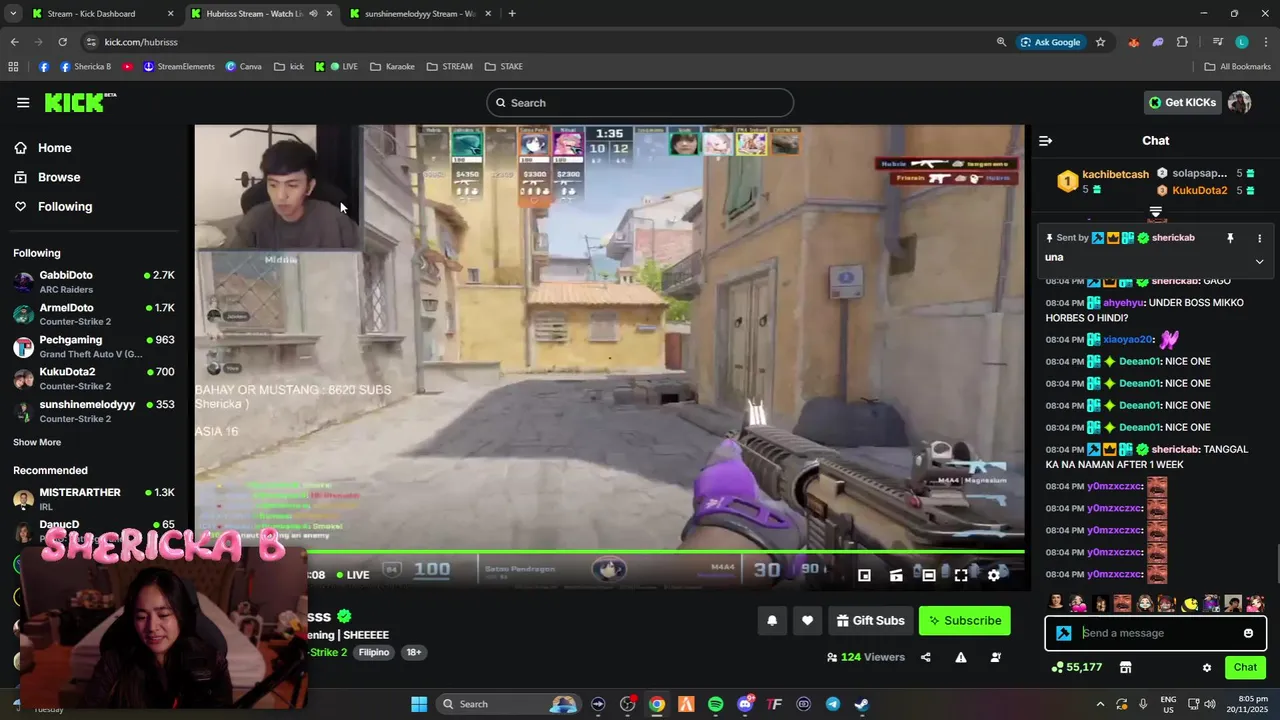This screenshot has height=720, width=1280.
Task: Open the media control icon in the toolbar
Action: click(1217, 42)
